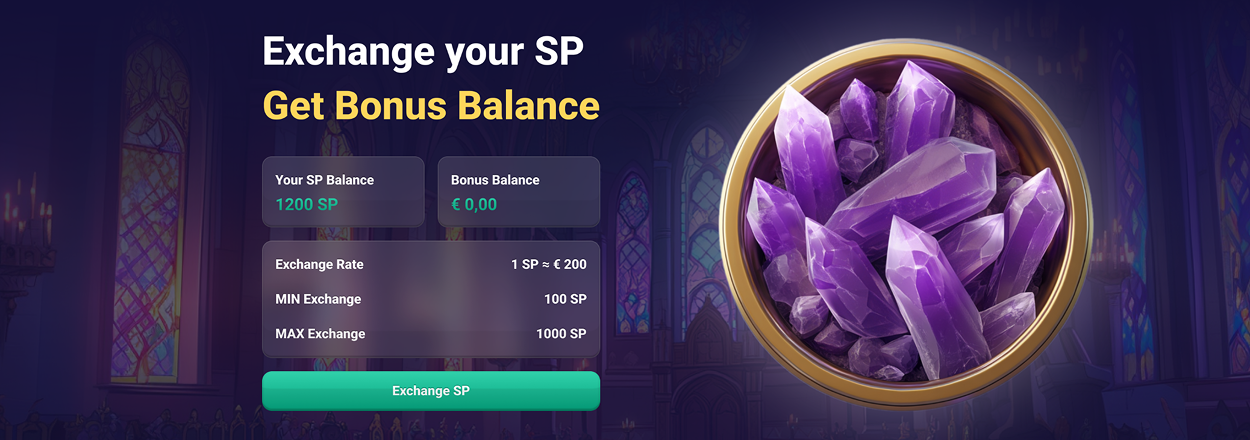The image size is (1250, 440).
Task: Click the SP text in the white heading
Action: point(555,51)
